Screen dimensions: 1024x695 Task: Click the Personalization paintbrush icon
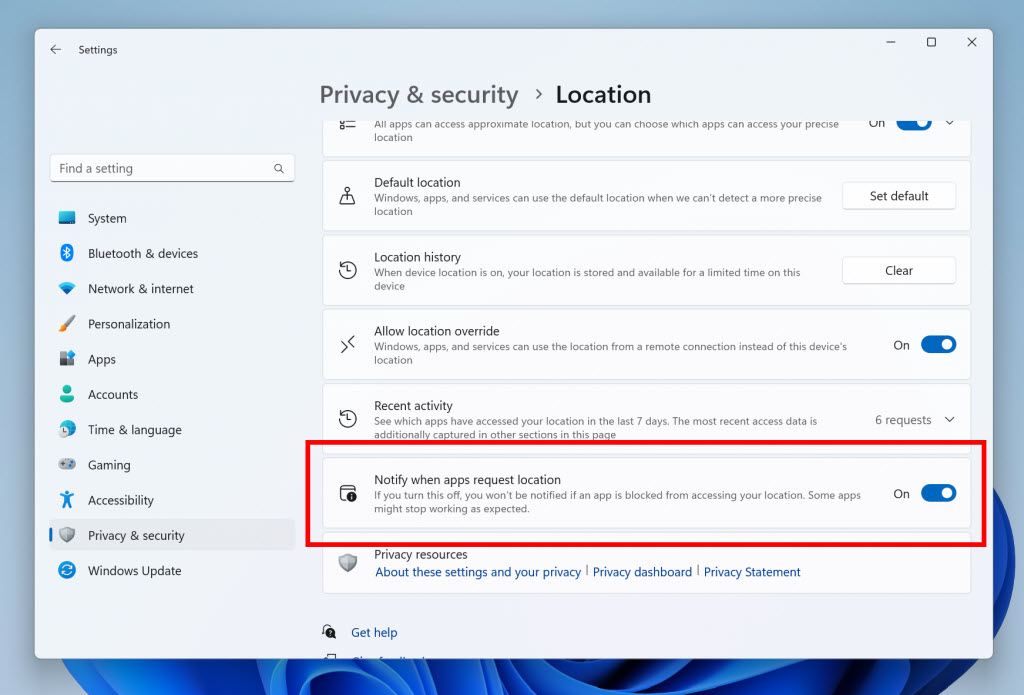pyautogui.click(x=67, y=324)
